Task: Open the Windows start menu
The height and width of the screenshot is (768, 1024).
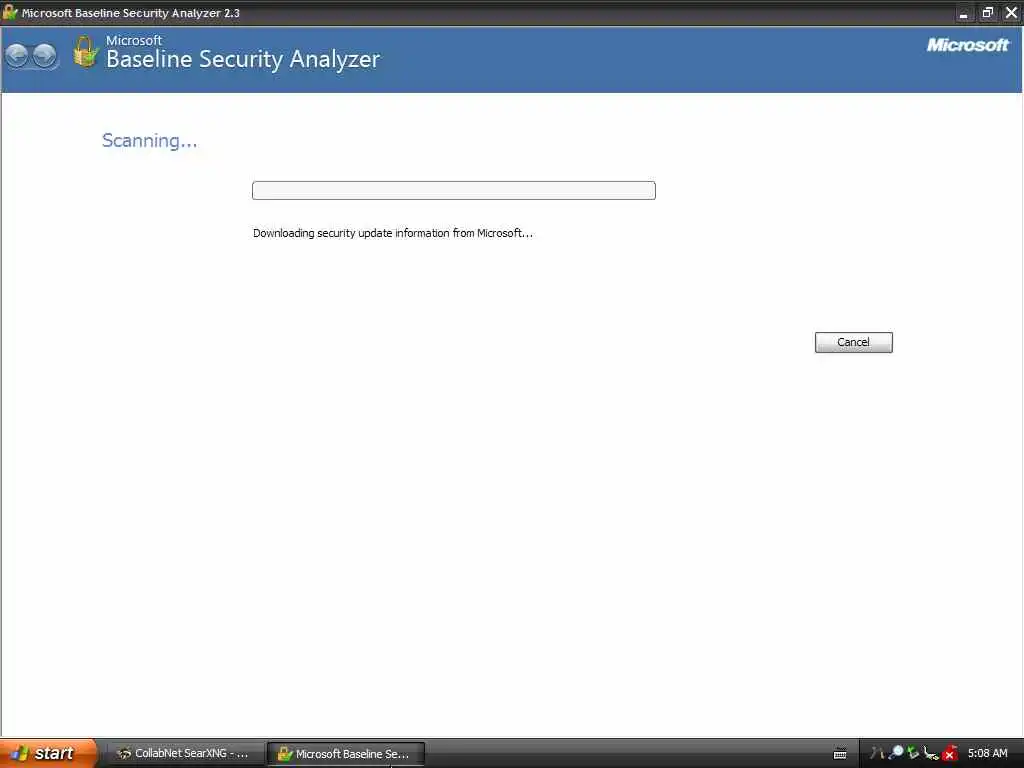Action: [48, 753]
